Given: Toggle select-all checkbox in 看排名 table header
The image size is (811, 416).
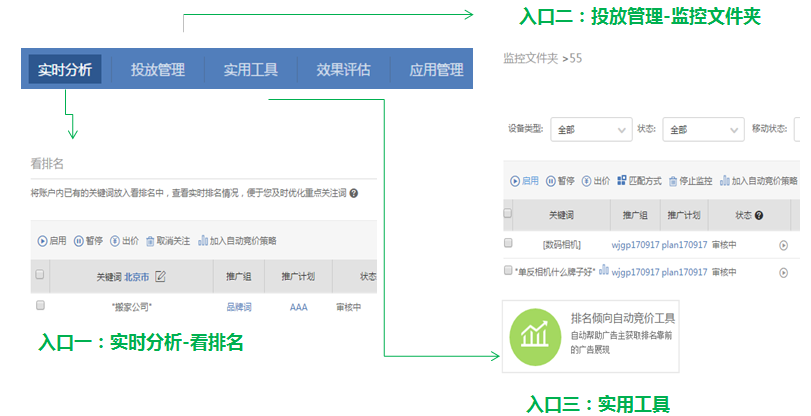Looking at the screenshot, I should pyautogui.click(x=40, y=276).
